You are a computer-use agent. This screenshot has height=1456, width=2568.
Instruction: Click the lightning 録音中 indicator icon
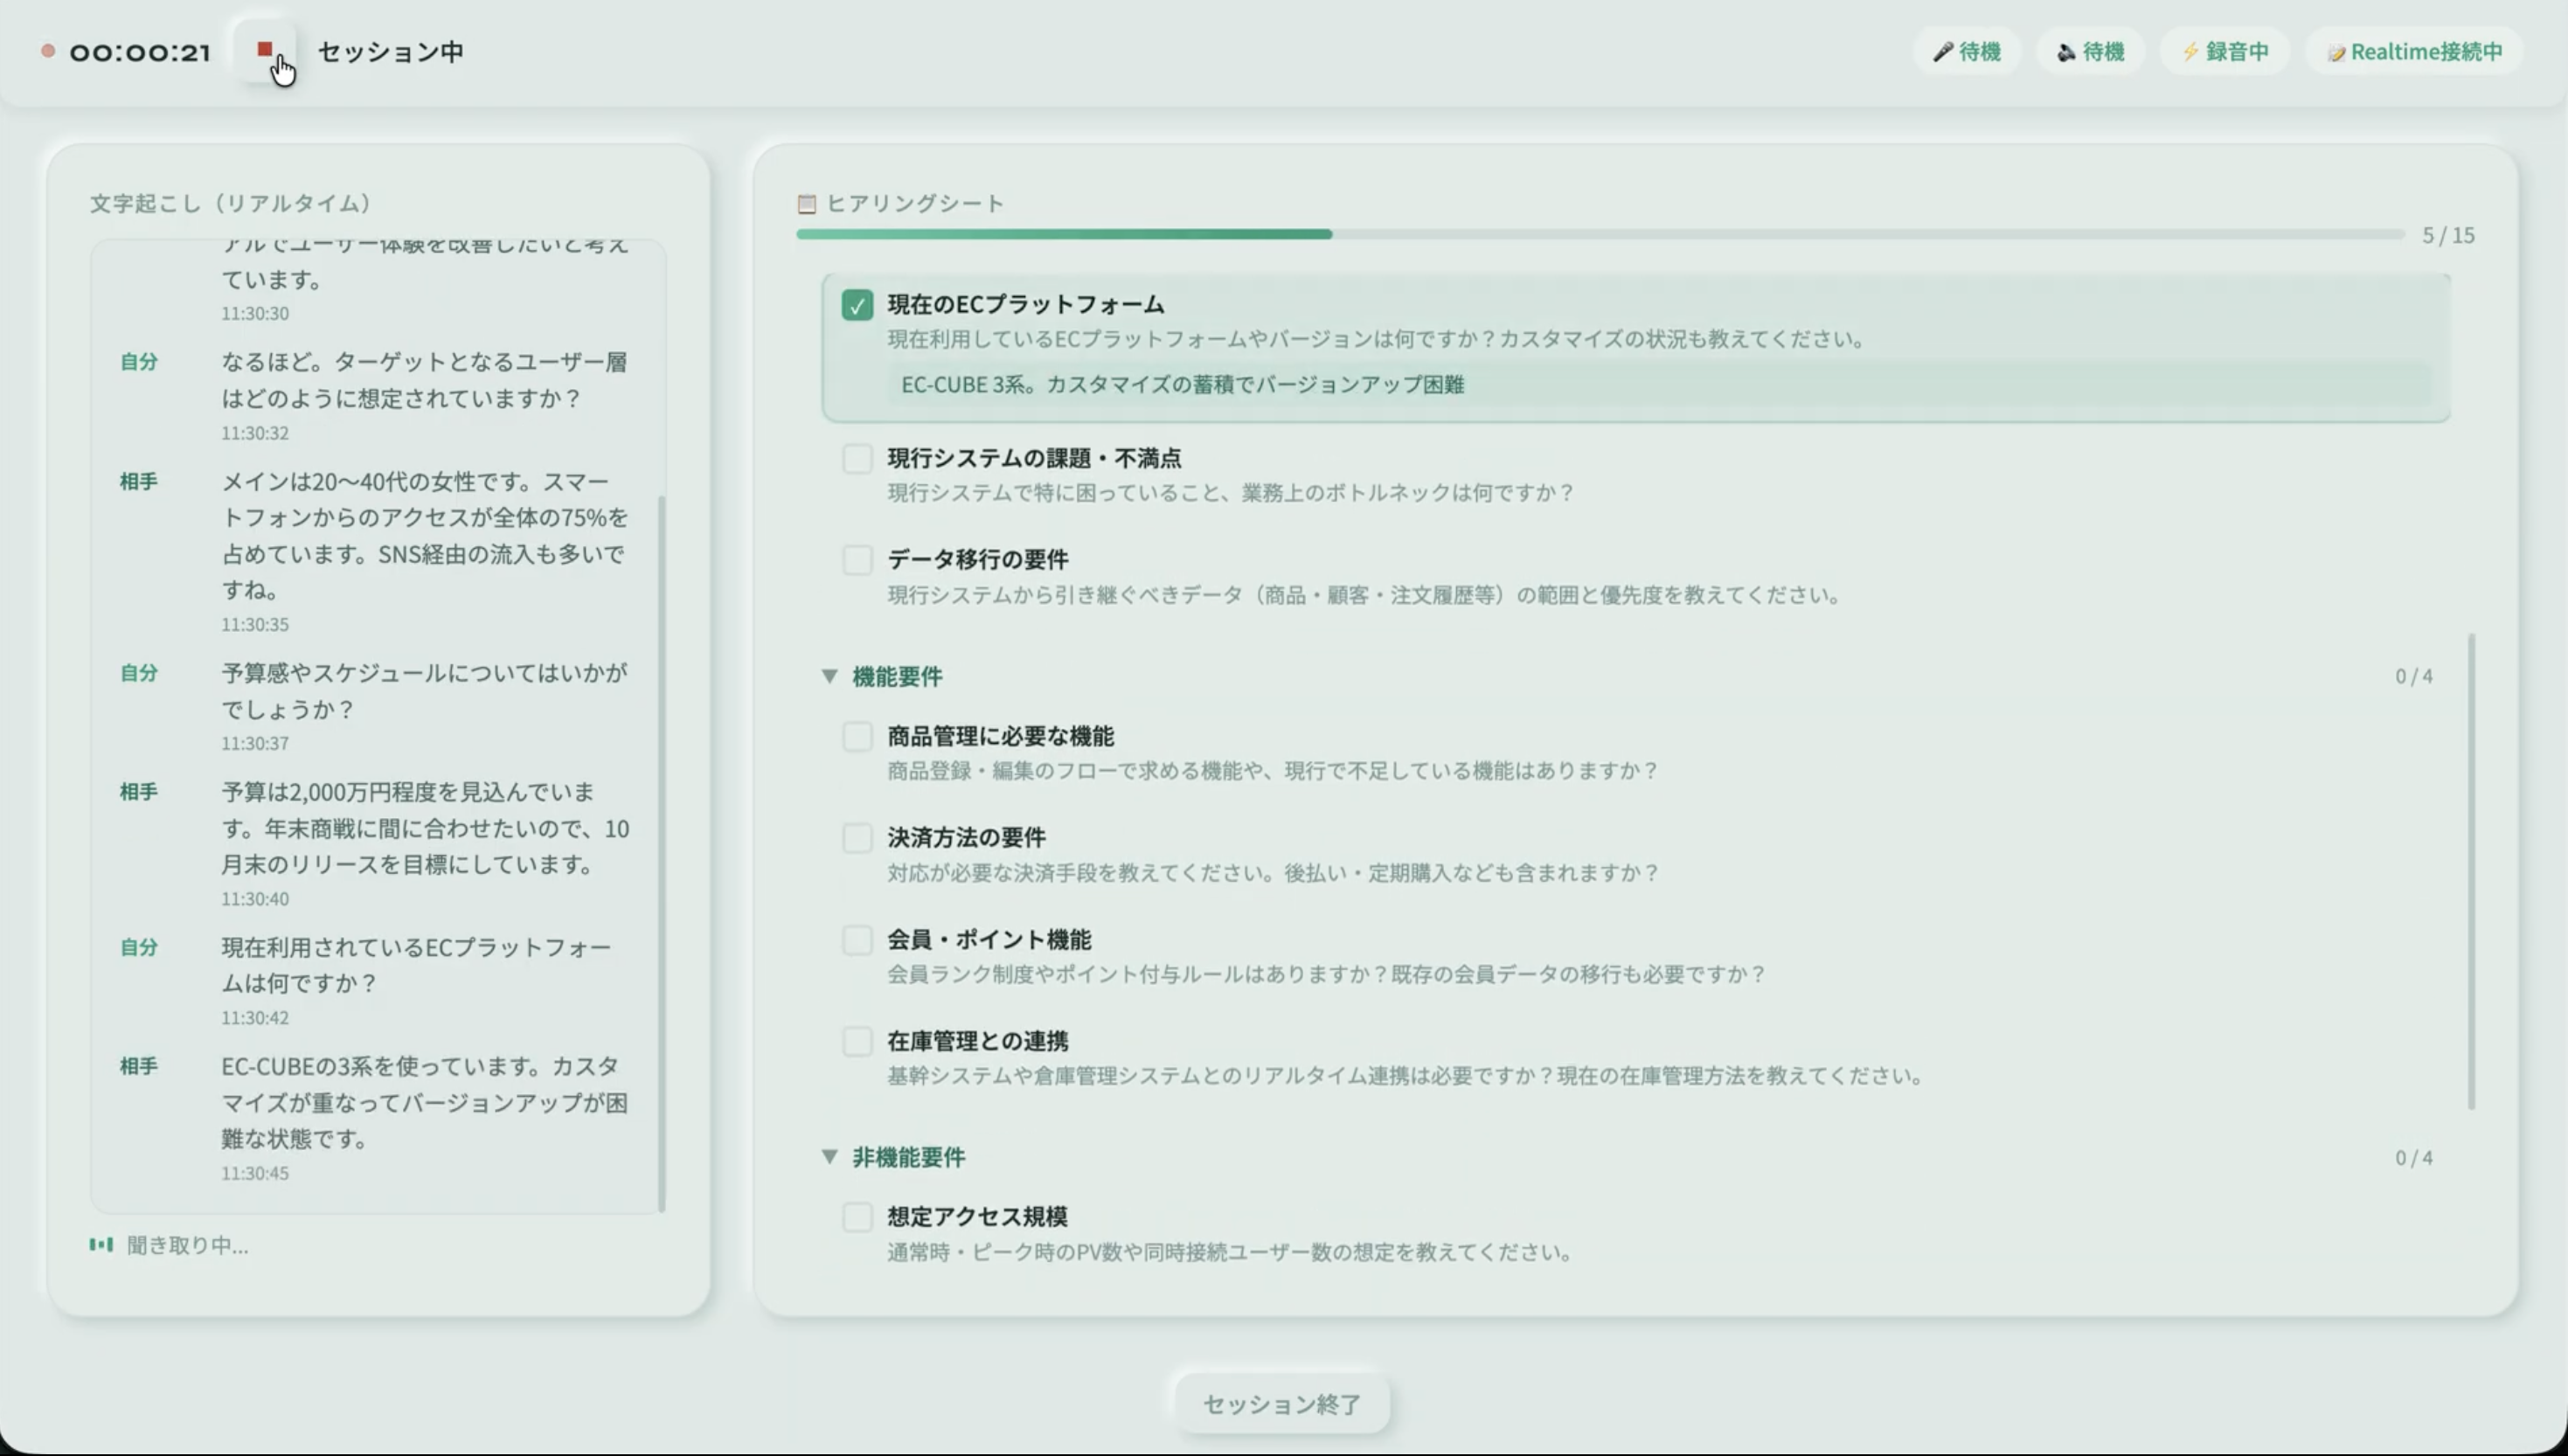2190,51
